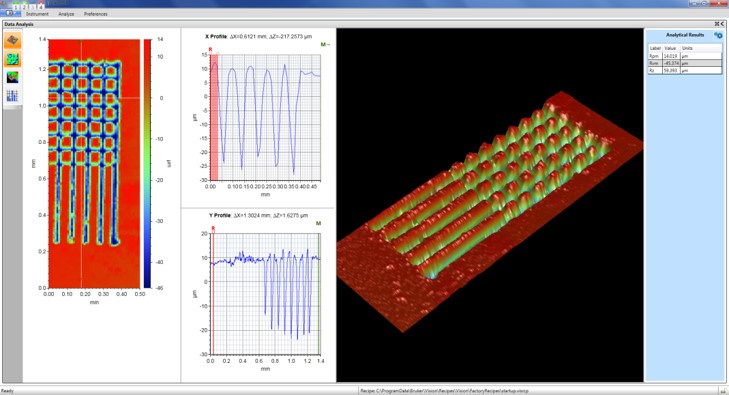Click the red R marker on Y Profile
729x395 pixels.
(x=213, y=228)
